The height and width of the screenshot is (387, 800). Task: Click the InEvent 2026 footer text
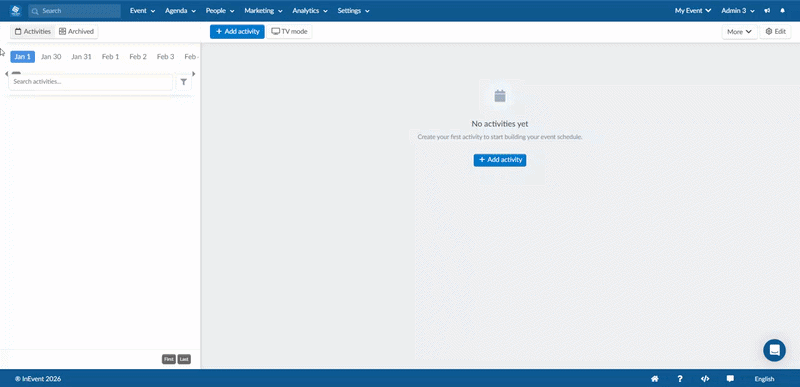point(38,379)
